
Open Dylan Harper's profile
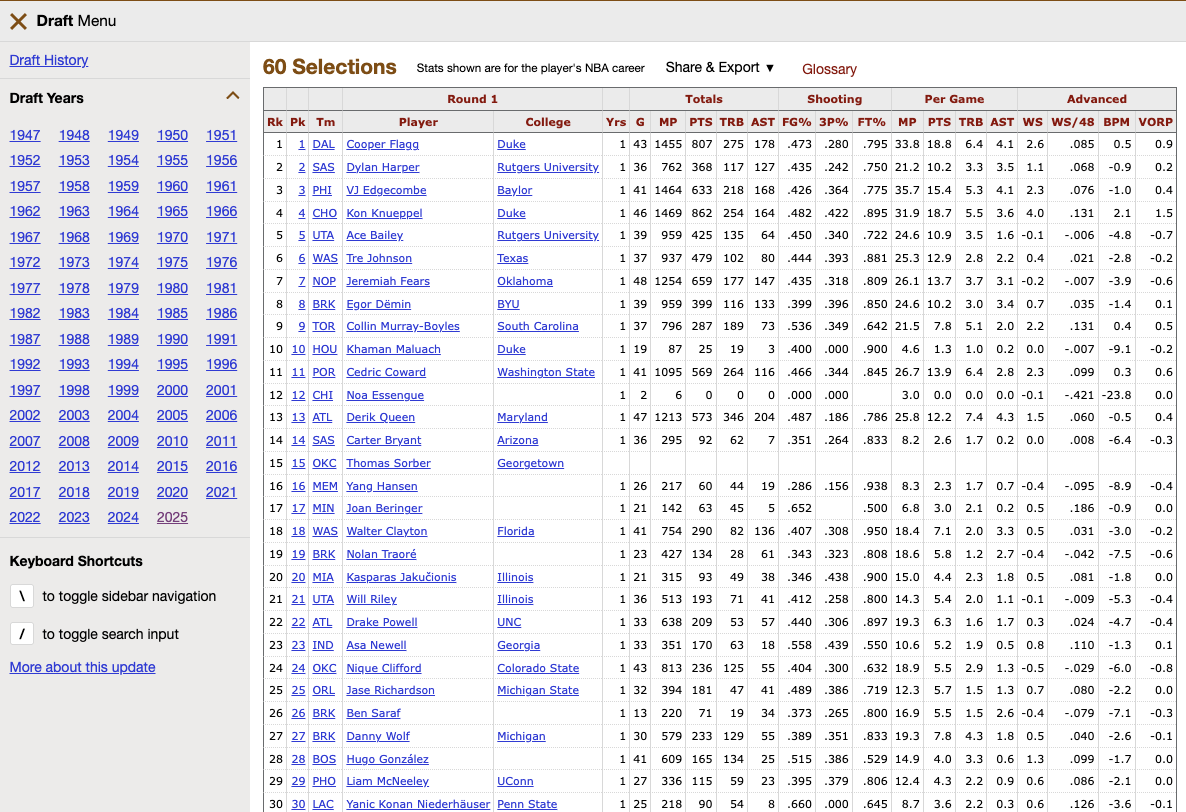click(x=381, y=167)
